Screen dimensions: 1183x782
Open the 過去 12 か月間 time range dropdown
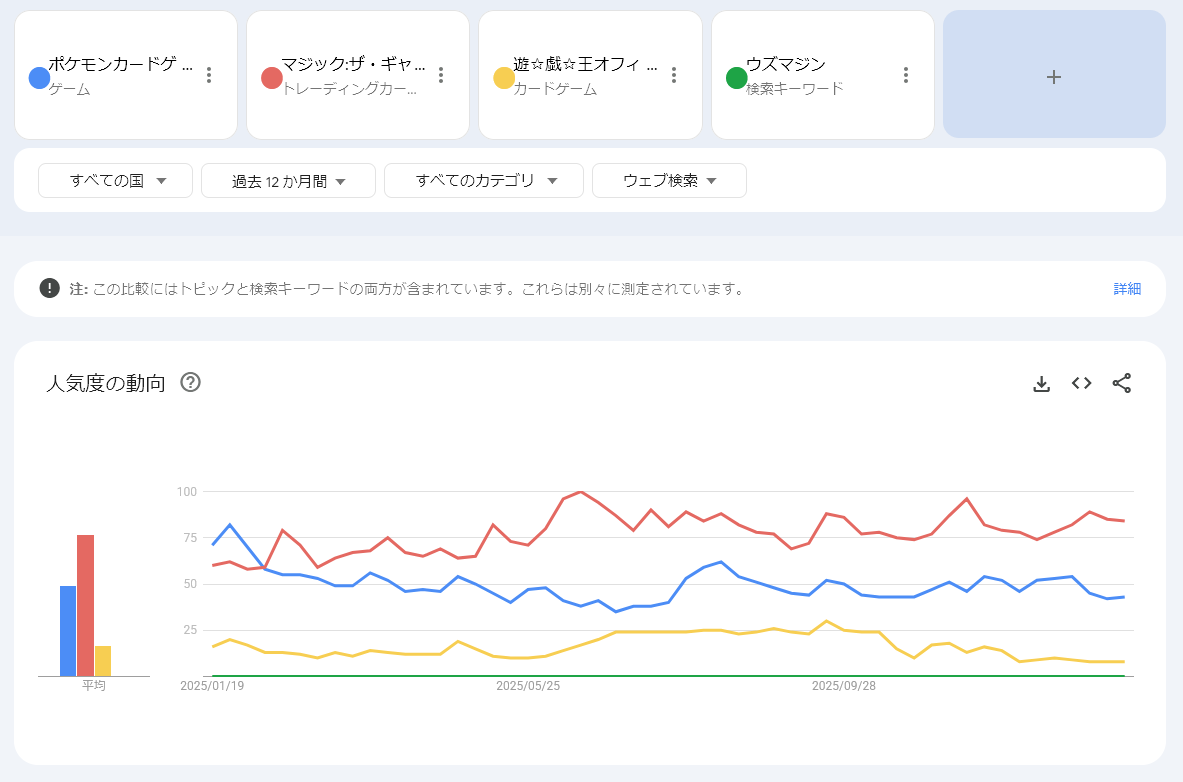tap(288, 181)
